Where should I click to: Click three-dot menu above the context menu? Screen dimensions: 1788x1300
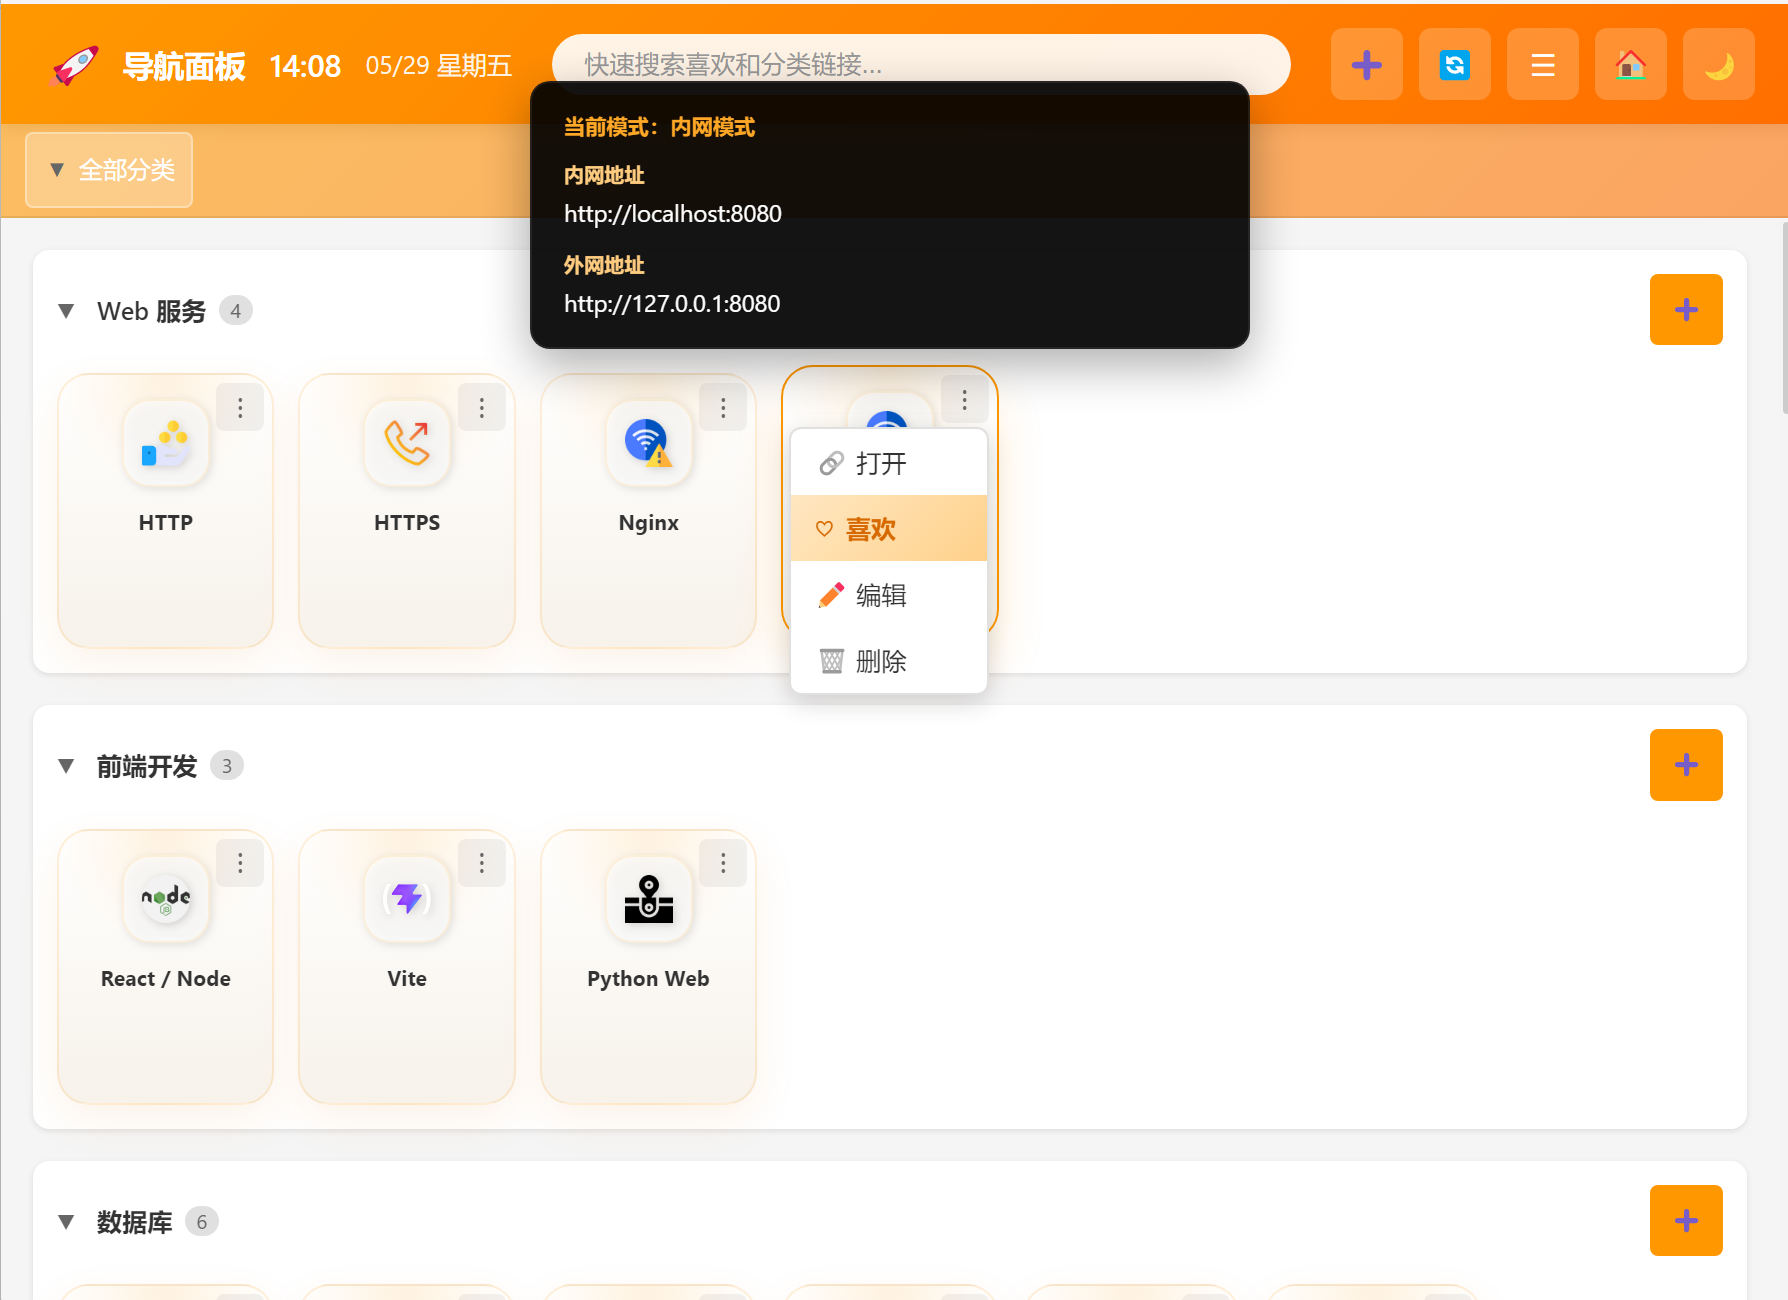(964, 400)
